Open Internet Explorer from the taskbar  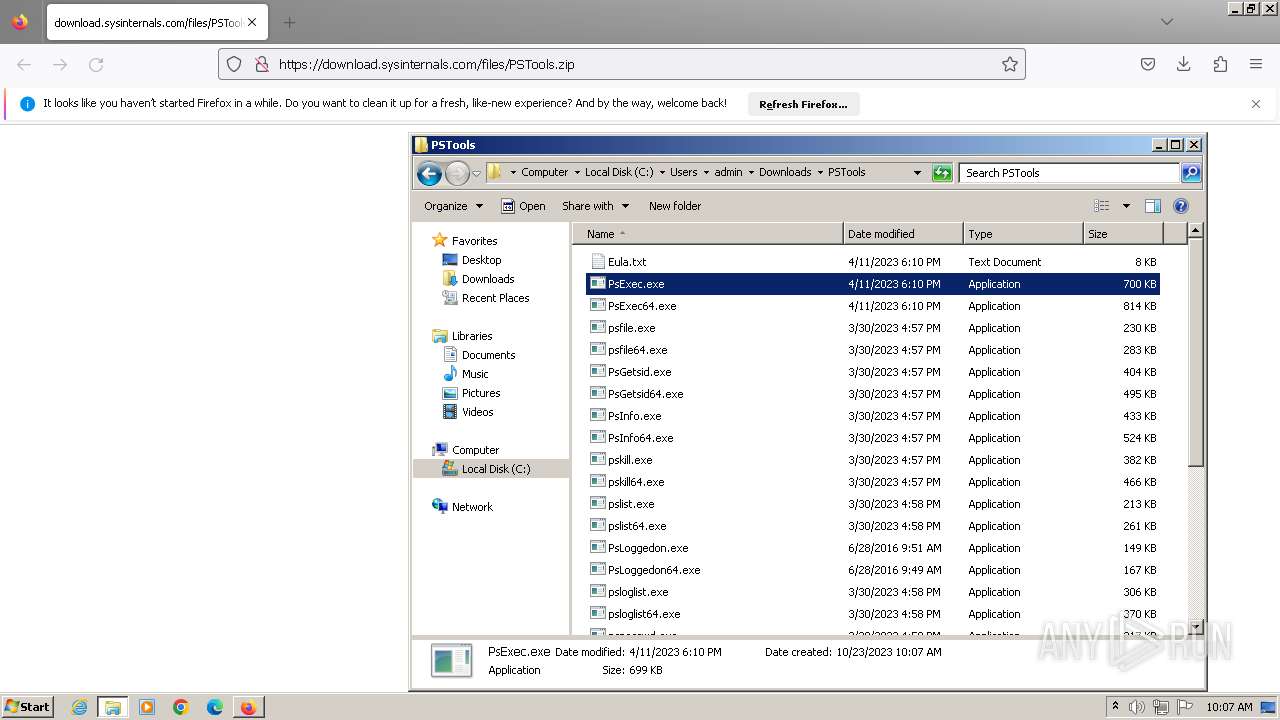pyautogui.click(x=79, y=707)
